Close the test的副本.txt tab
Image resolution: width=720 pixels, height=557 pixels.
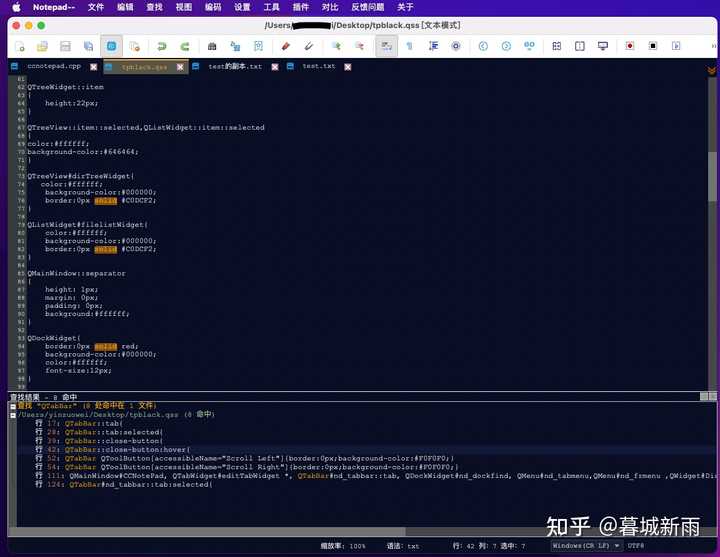(275, 67)
